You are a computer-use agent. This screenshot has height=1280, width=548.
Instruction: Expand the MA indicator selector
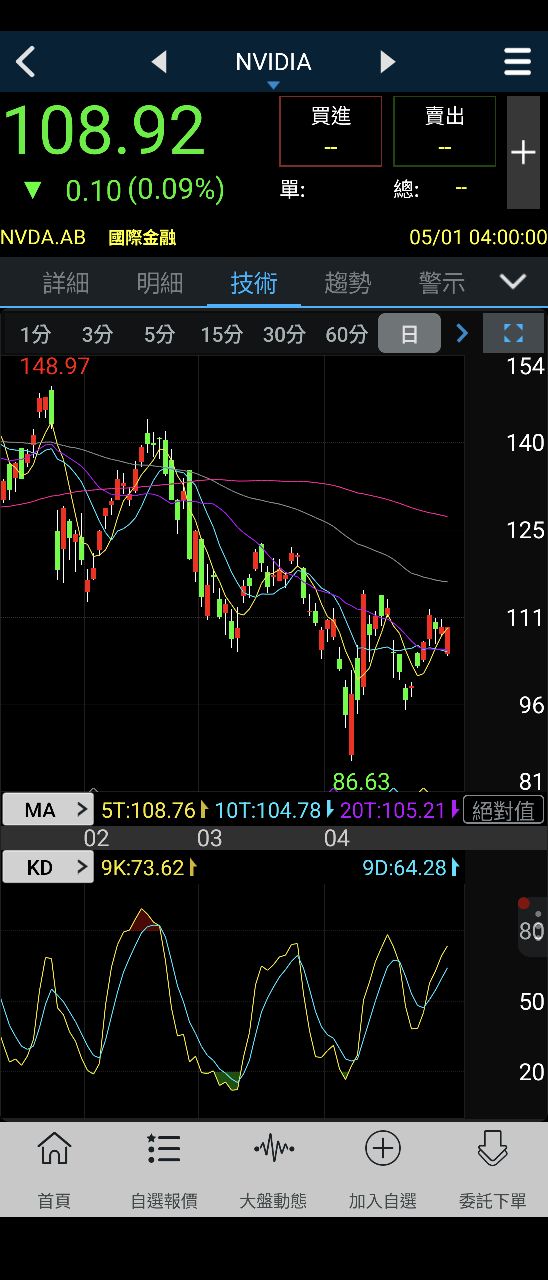coord(47,810)
